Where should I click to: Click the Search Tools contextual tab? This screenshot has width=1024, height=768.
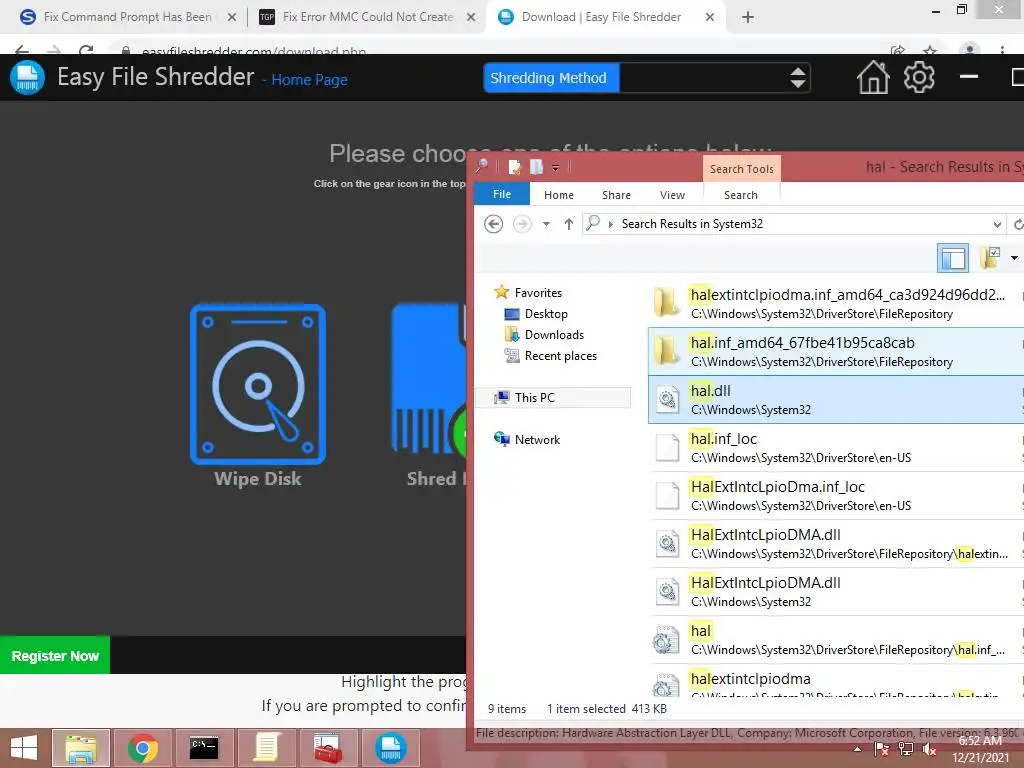[x=741, y=168]
